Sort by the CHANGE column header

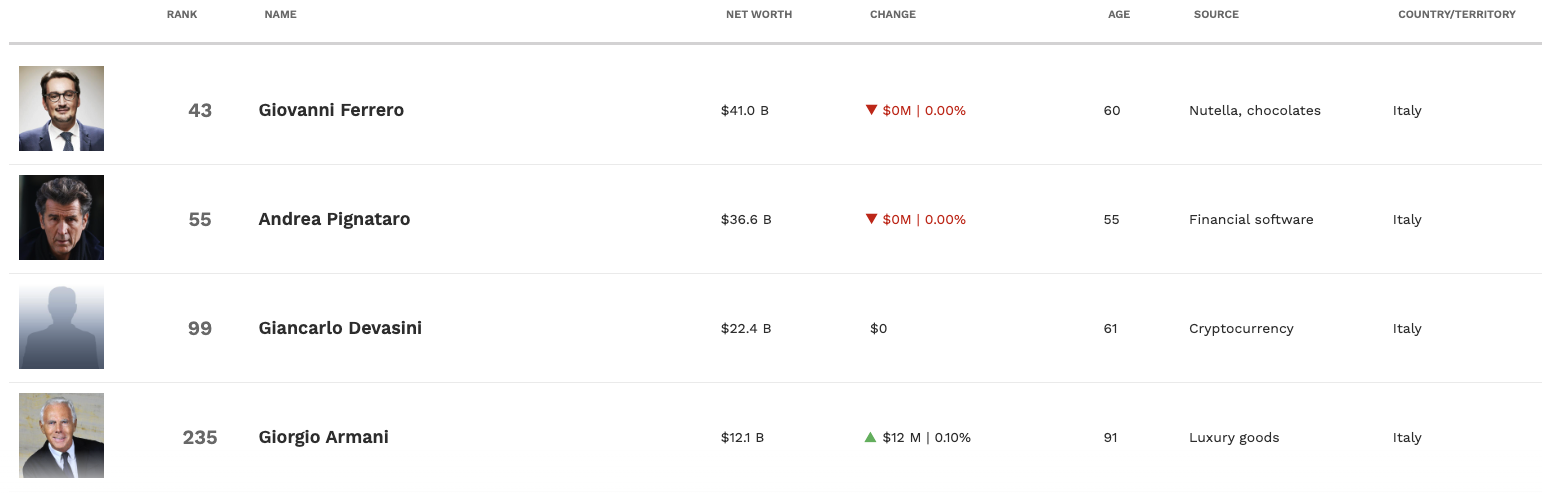click(892, 15)
